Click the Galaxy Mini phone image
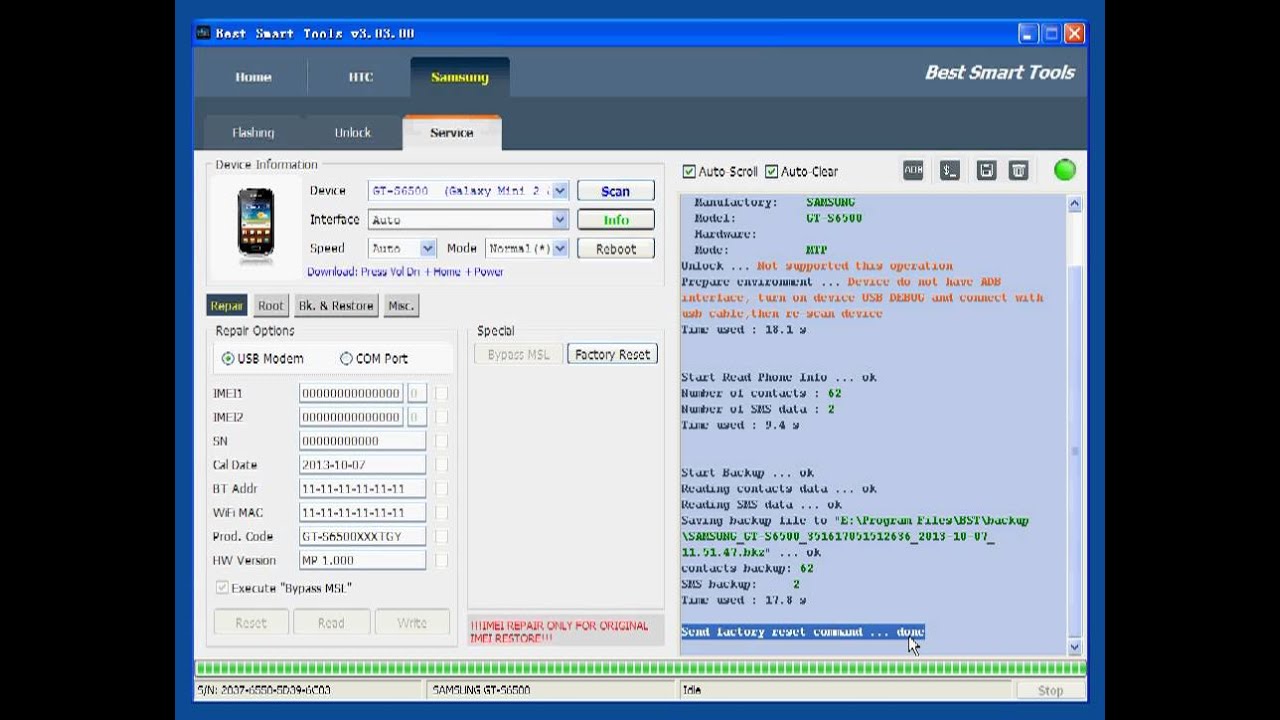The height and width of the screenshot is (720, 1280). 256,225
